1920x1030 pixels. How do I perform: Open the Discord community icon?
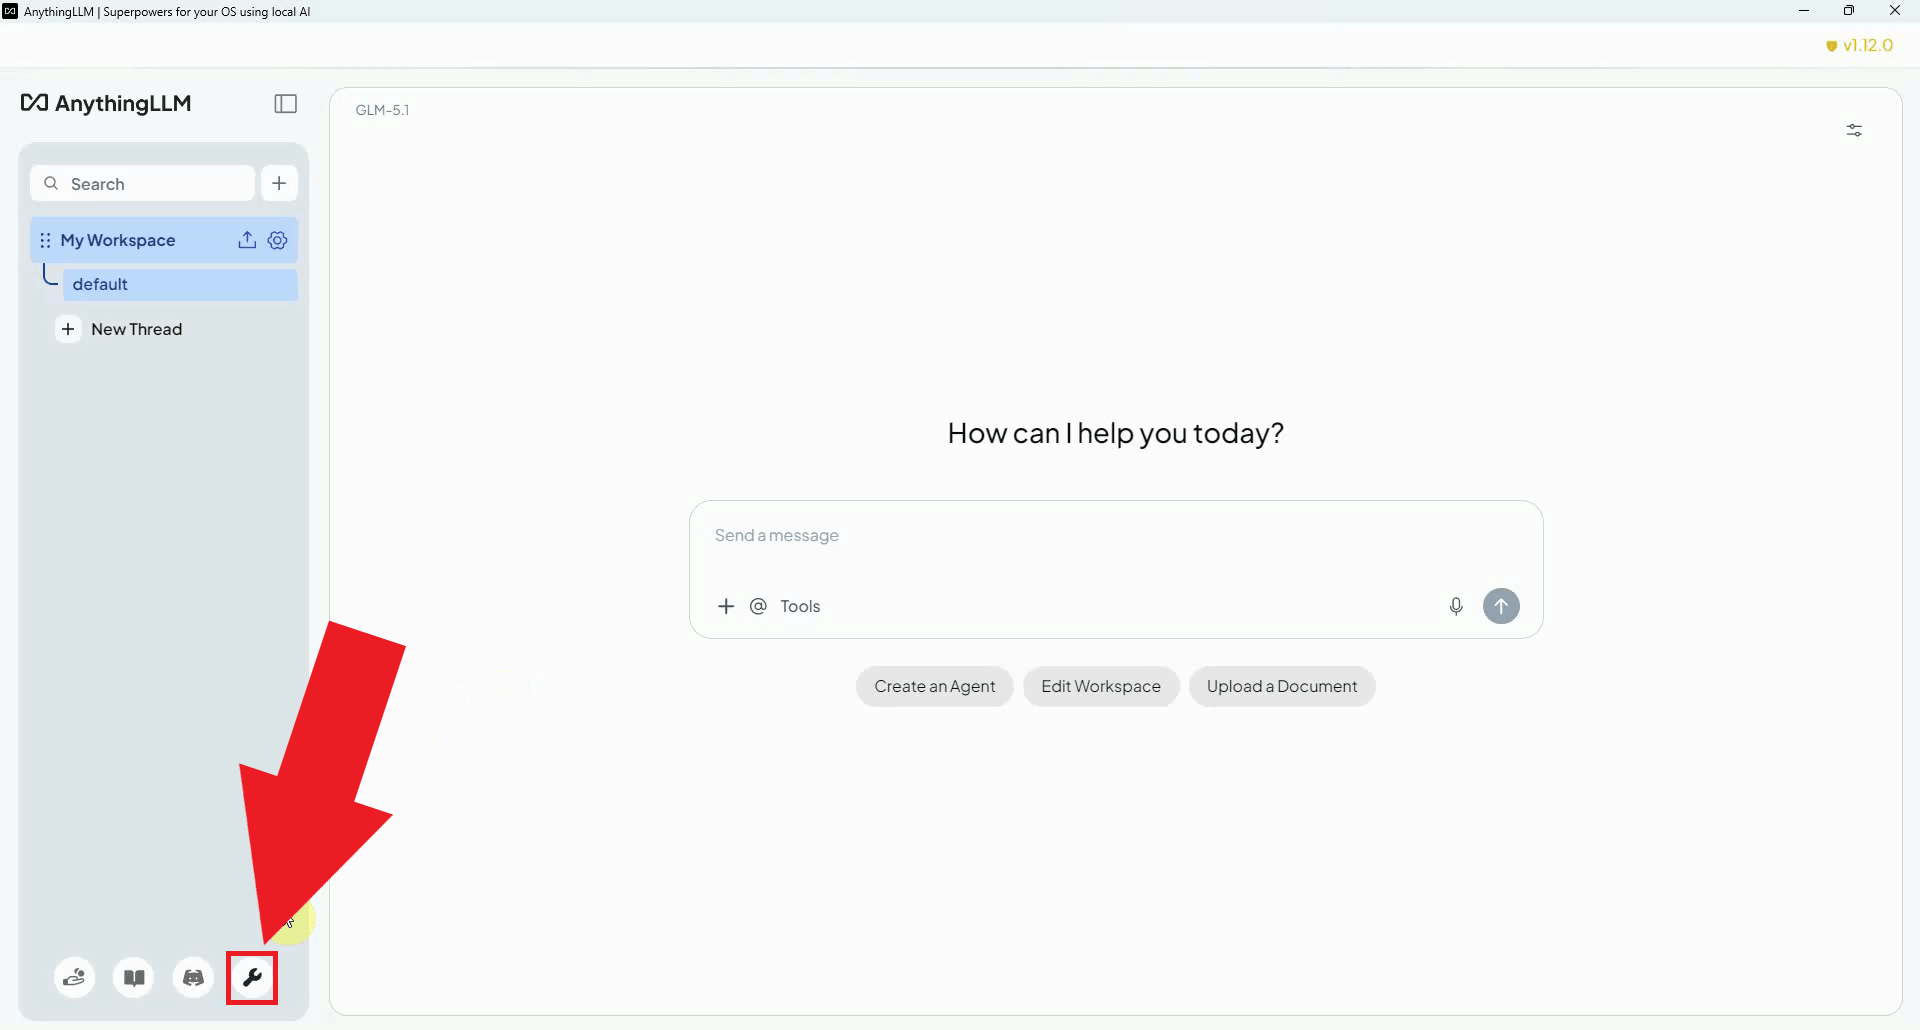[193, 977]
